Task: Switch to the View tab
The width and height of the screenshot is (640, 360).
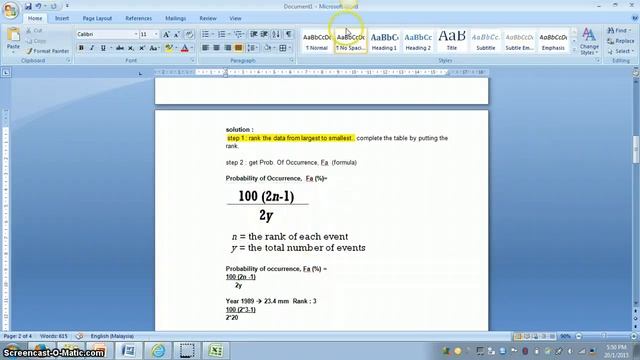Action: click(235, 18)
